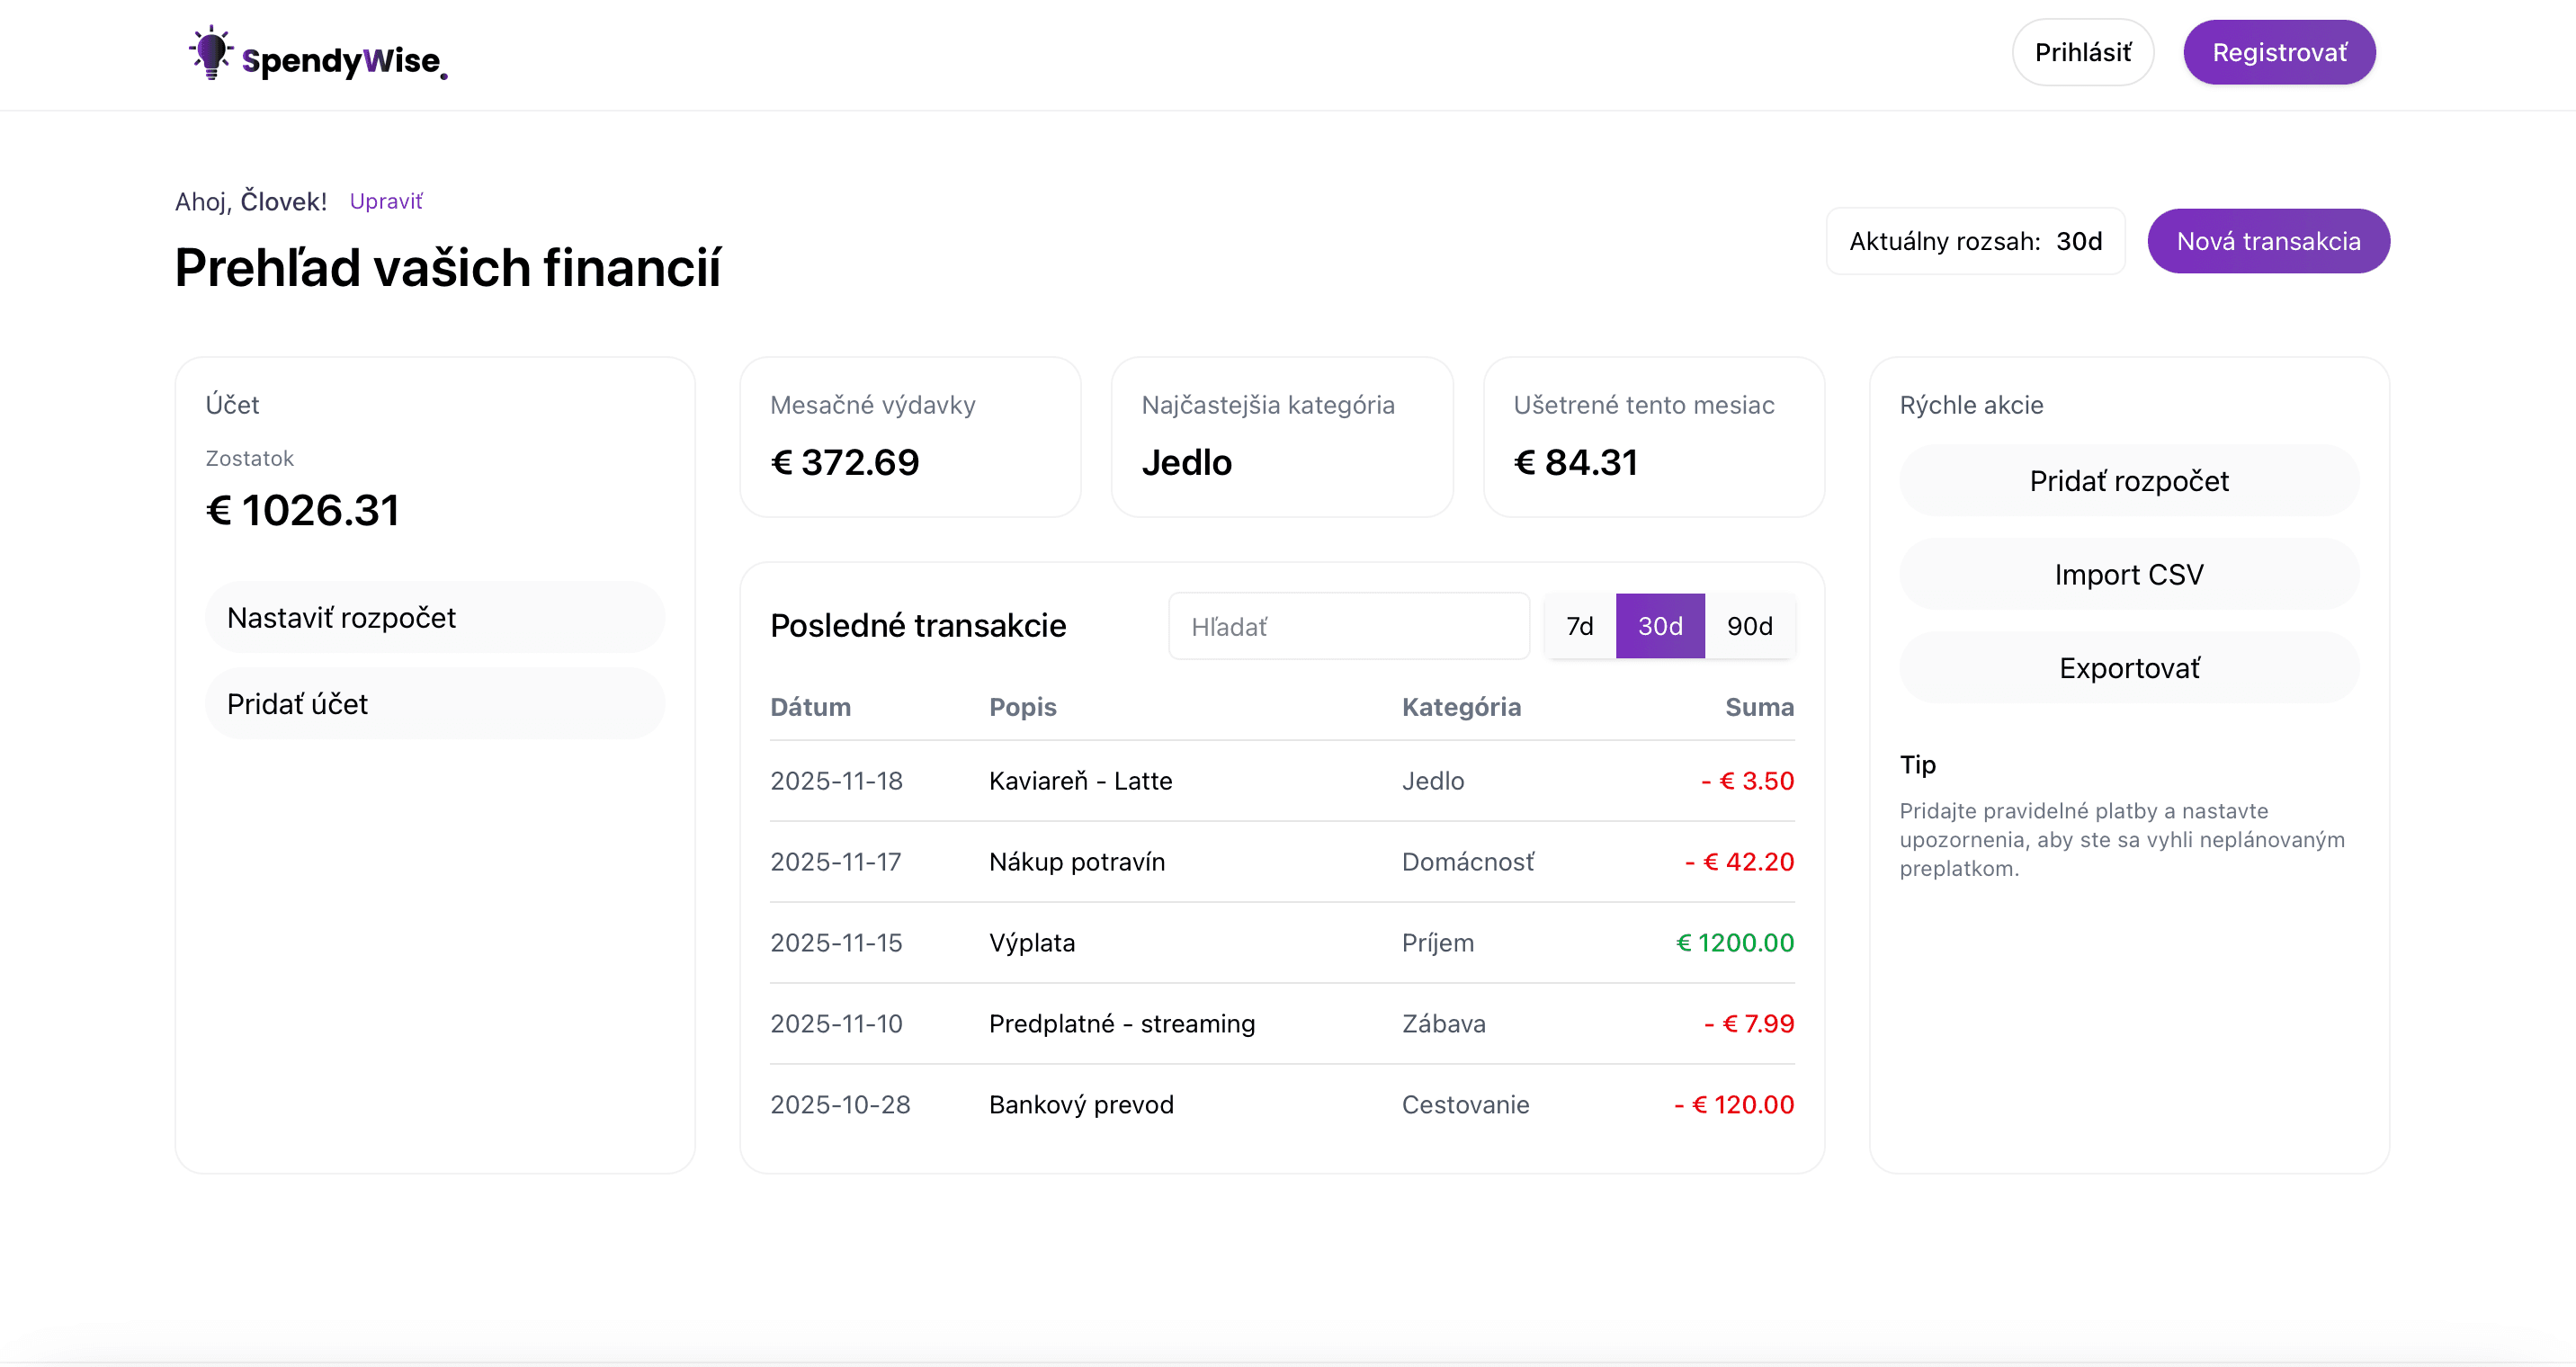Focus the Hľadať search field
Viewport: 2576px width, 1367px height.
click(x=1347, y=626)
